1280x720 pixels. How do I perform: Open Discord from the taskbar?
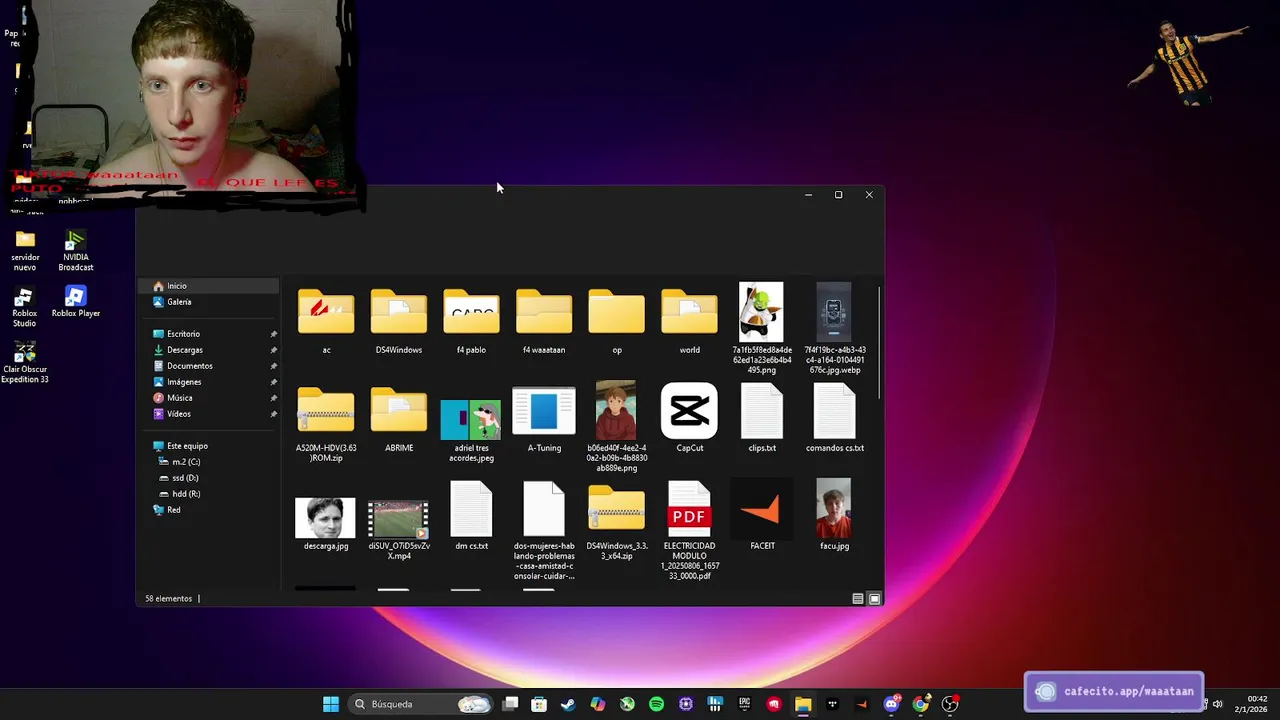(x=891, y=704)
